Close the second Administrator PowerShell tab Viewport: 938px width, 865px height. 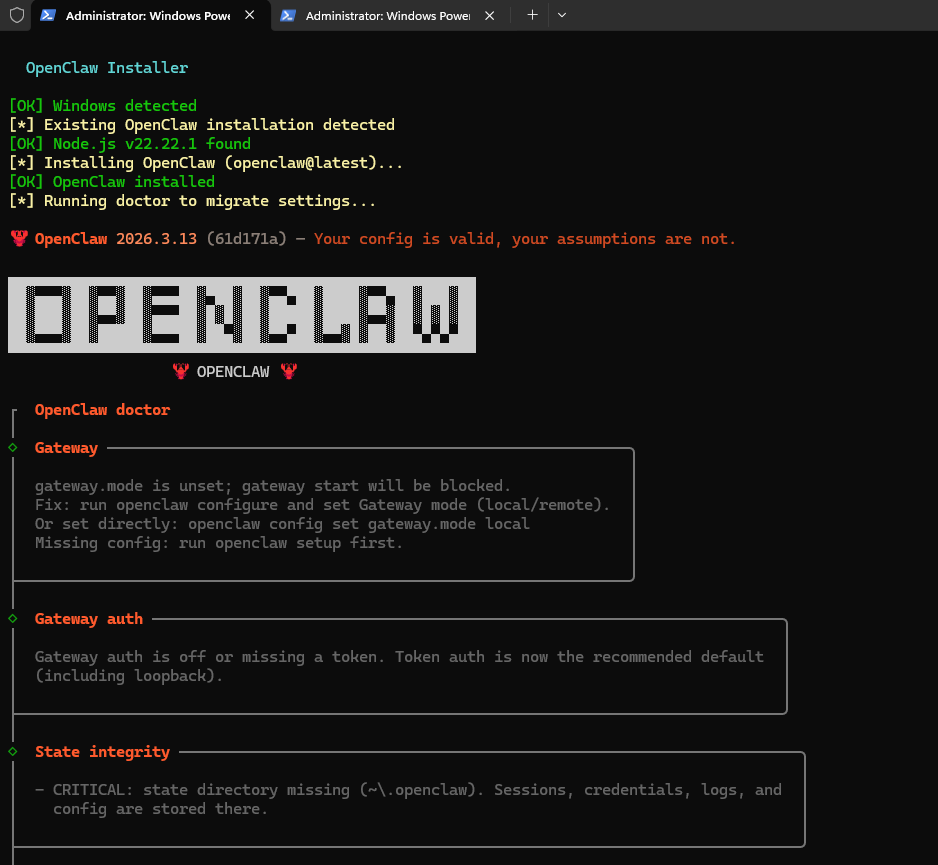tap(489, 16)
